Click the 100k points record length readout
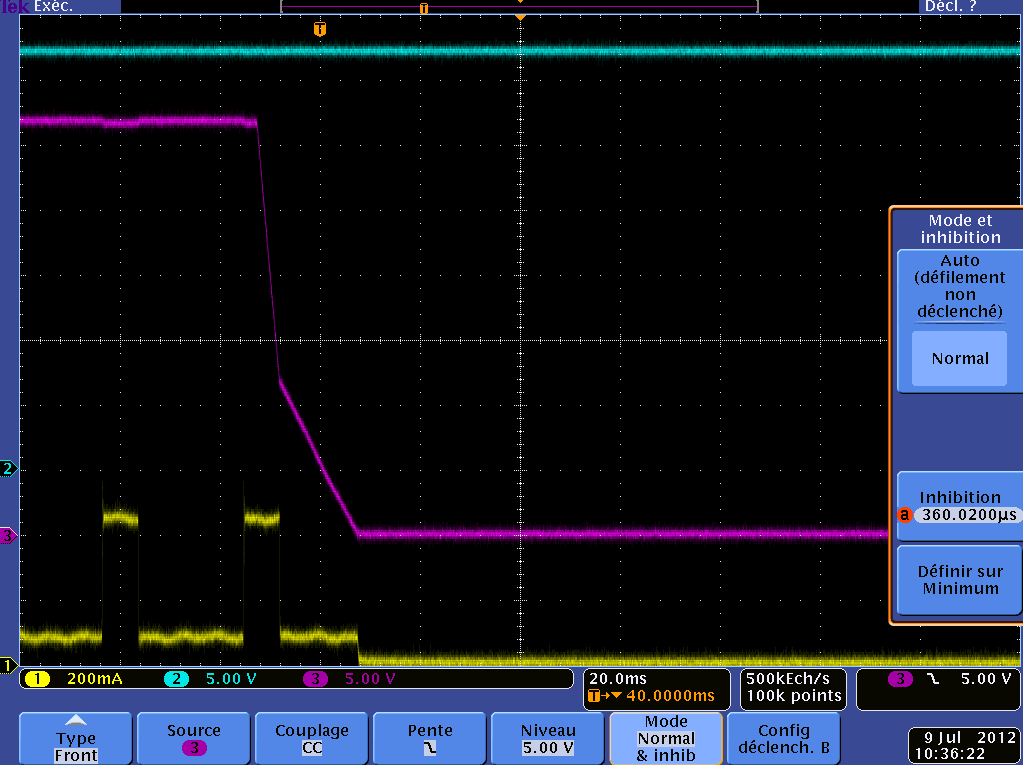The width and height of the screenshot is (1023, 765). 793,696
